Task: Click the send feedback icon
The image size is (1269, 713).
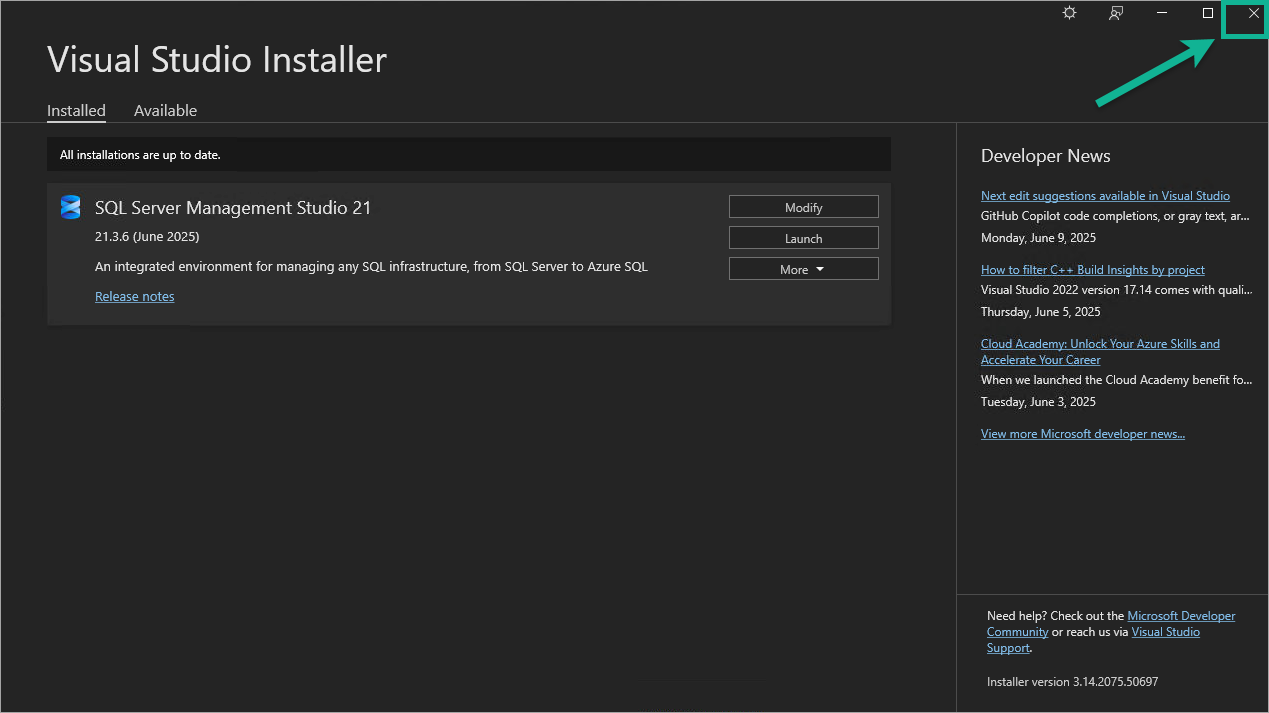Action: click(1116, 13)
